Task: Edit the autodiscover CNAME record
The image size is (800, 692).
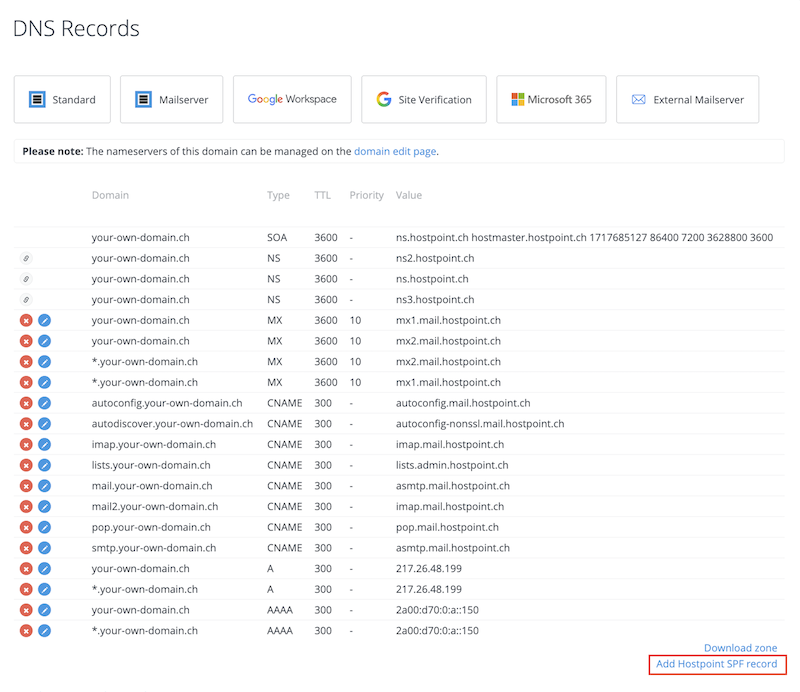Action: coord(45,424)
